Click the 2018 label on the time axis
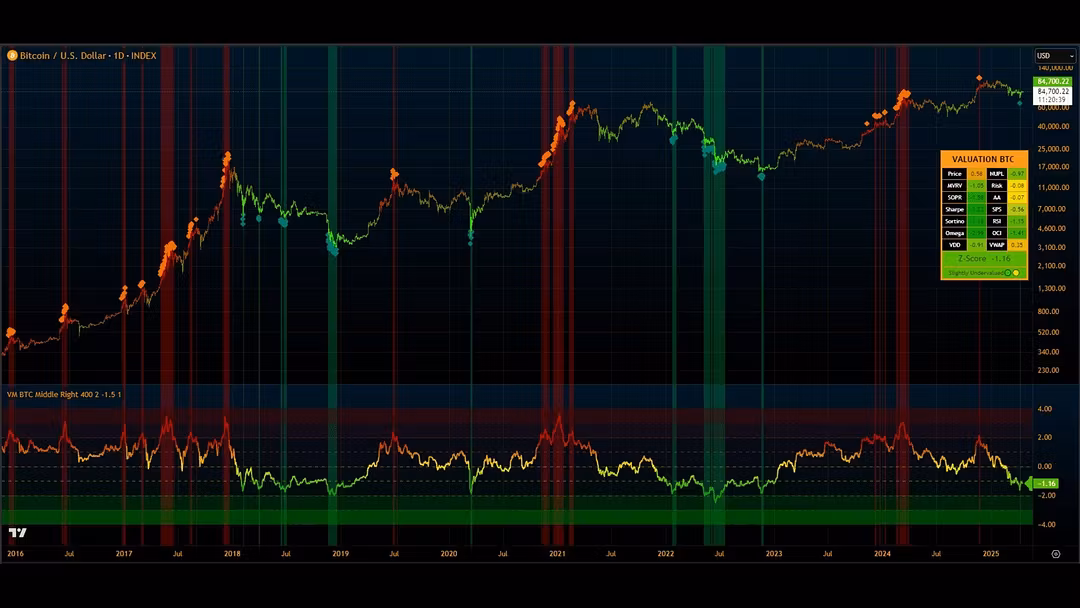The width and height of the screenshot is (1080, 608). pyautogui.click(x=231, y=553)
